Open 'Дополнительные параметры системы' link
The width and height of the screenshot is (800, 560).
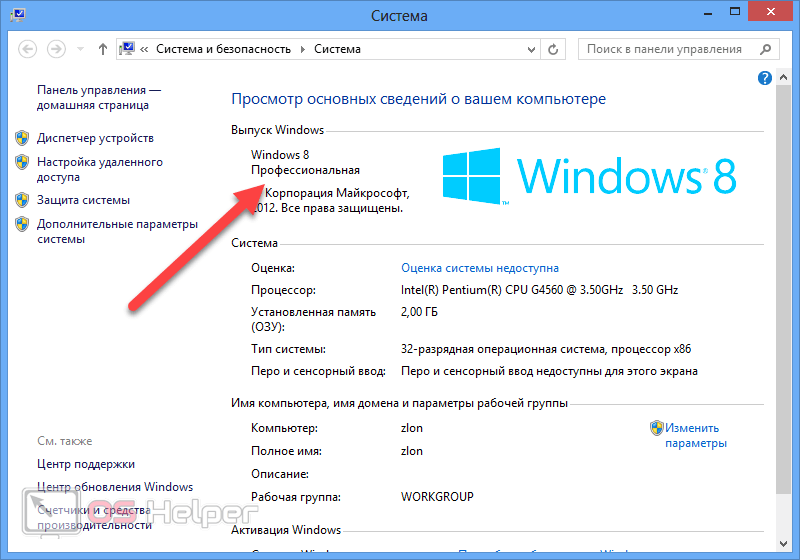click(117, 232)
